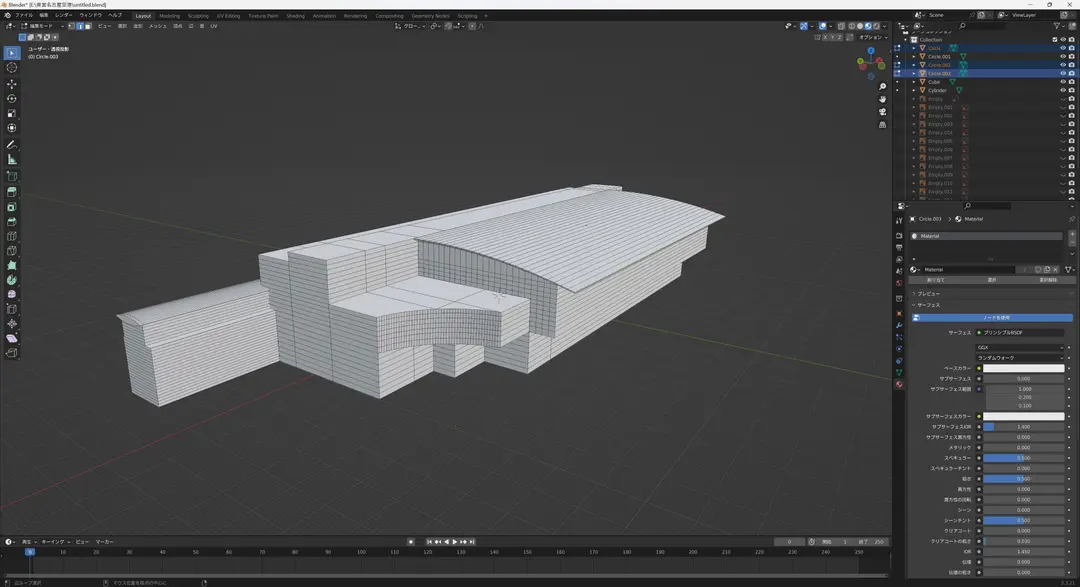Click the Assign material button
This screenshot has height=587, width=1080.
pos(935,280)
